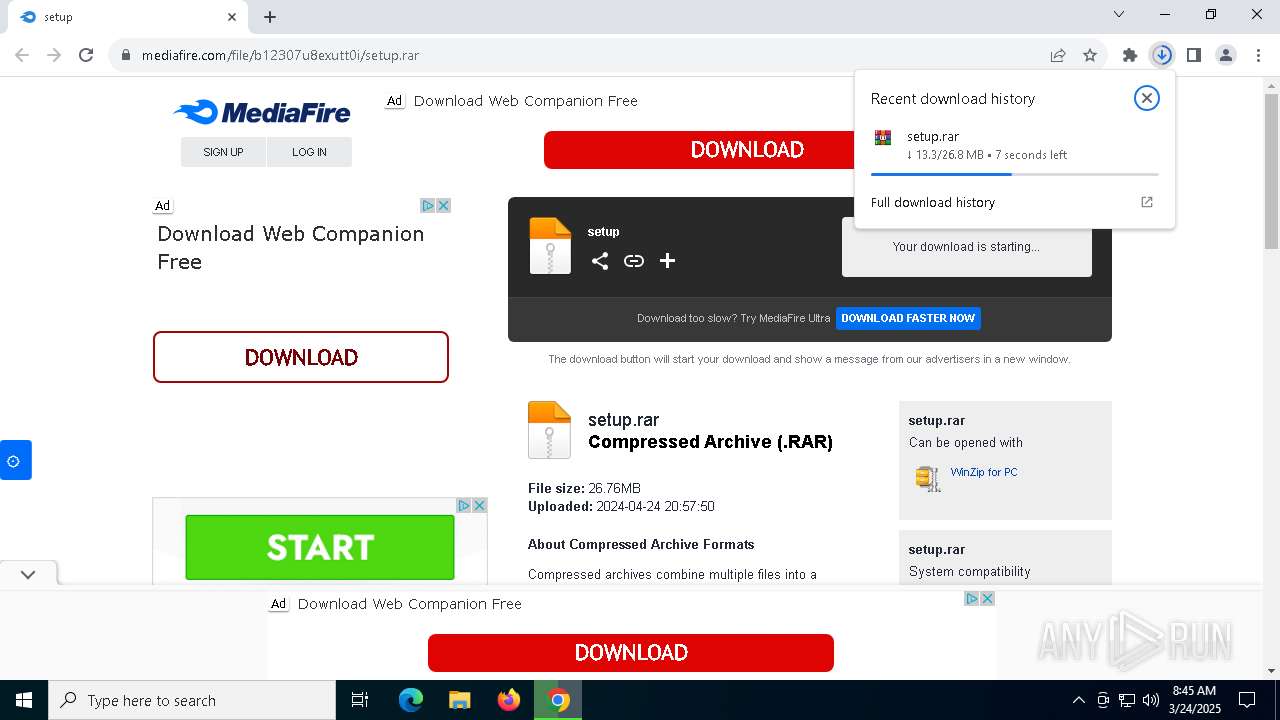Click the share page icon in address bar

coord(1058,55)
